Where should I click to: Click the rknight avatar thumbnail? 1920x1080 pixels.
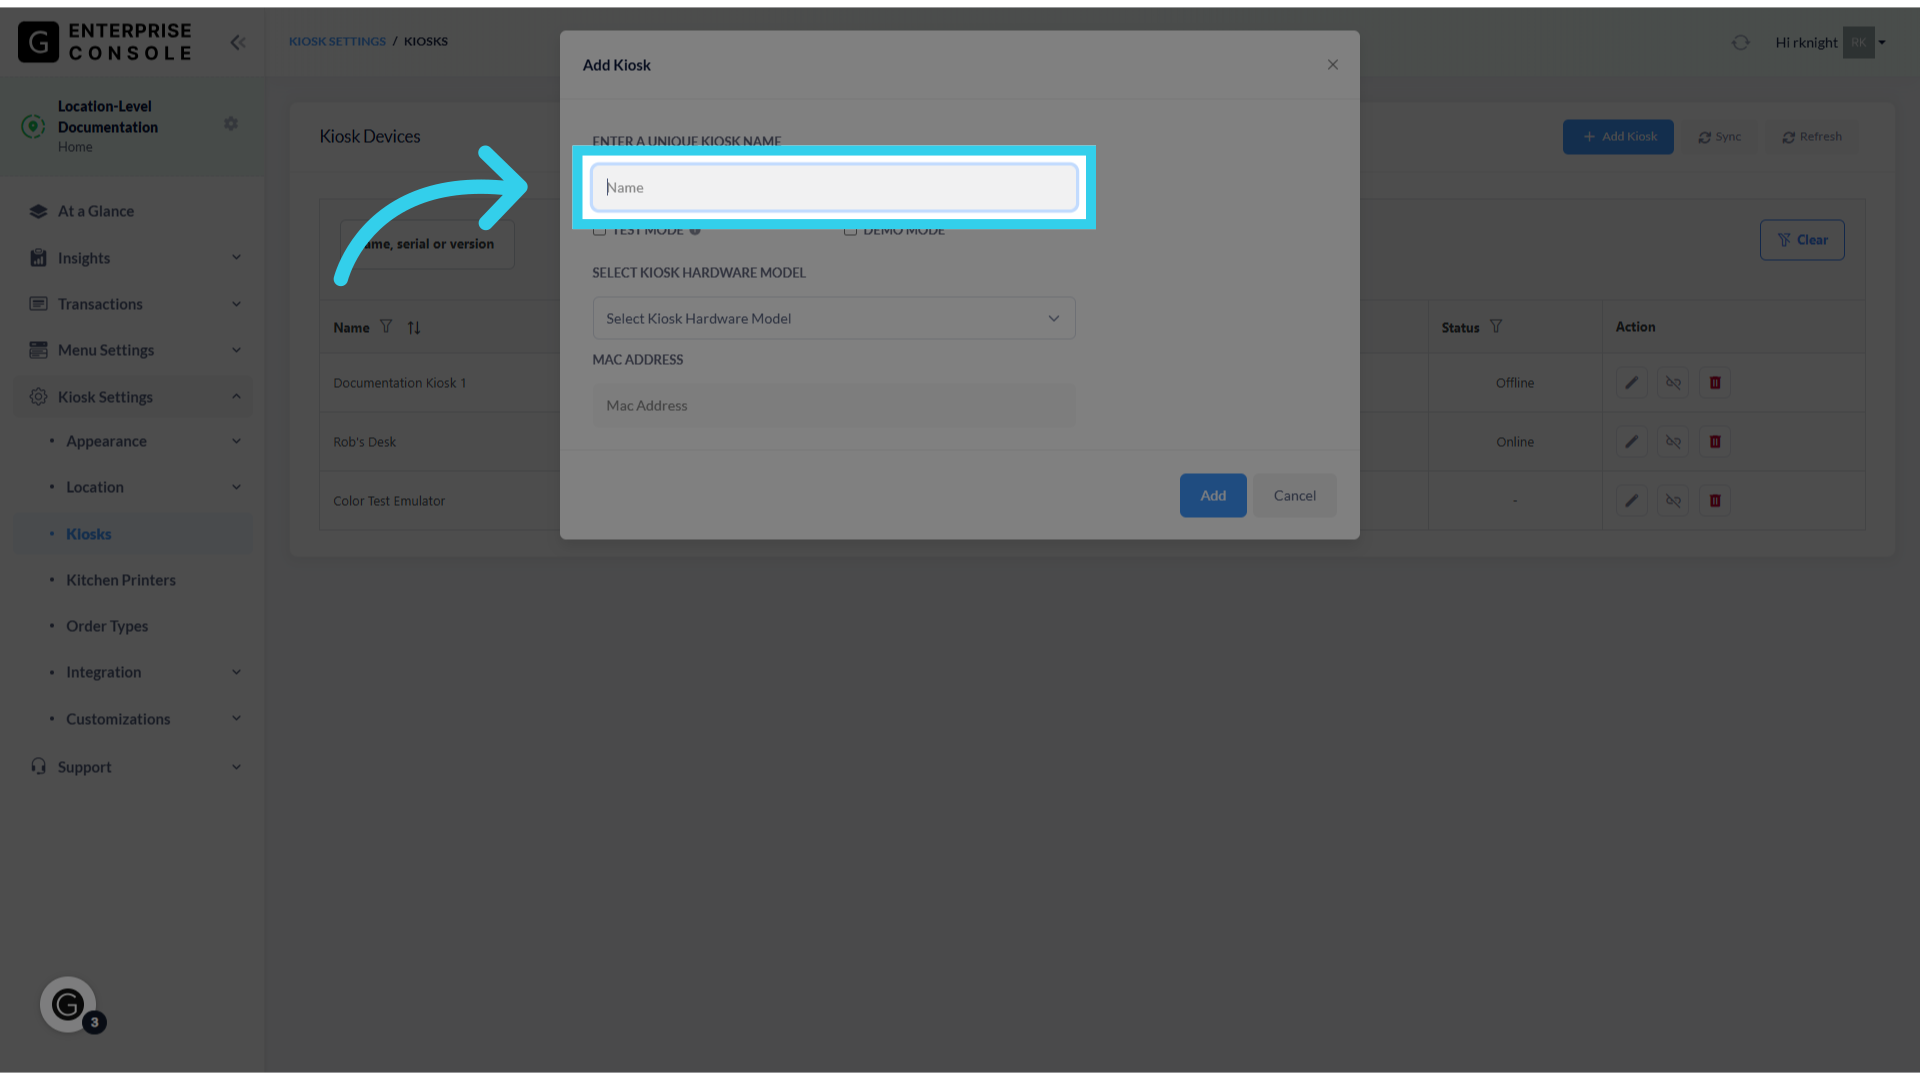click(x=1858, y=42)
